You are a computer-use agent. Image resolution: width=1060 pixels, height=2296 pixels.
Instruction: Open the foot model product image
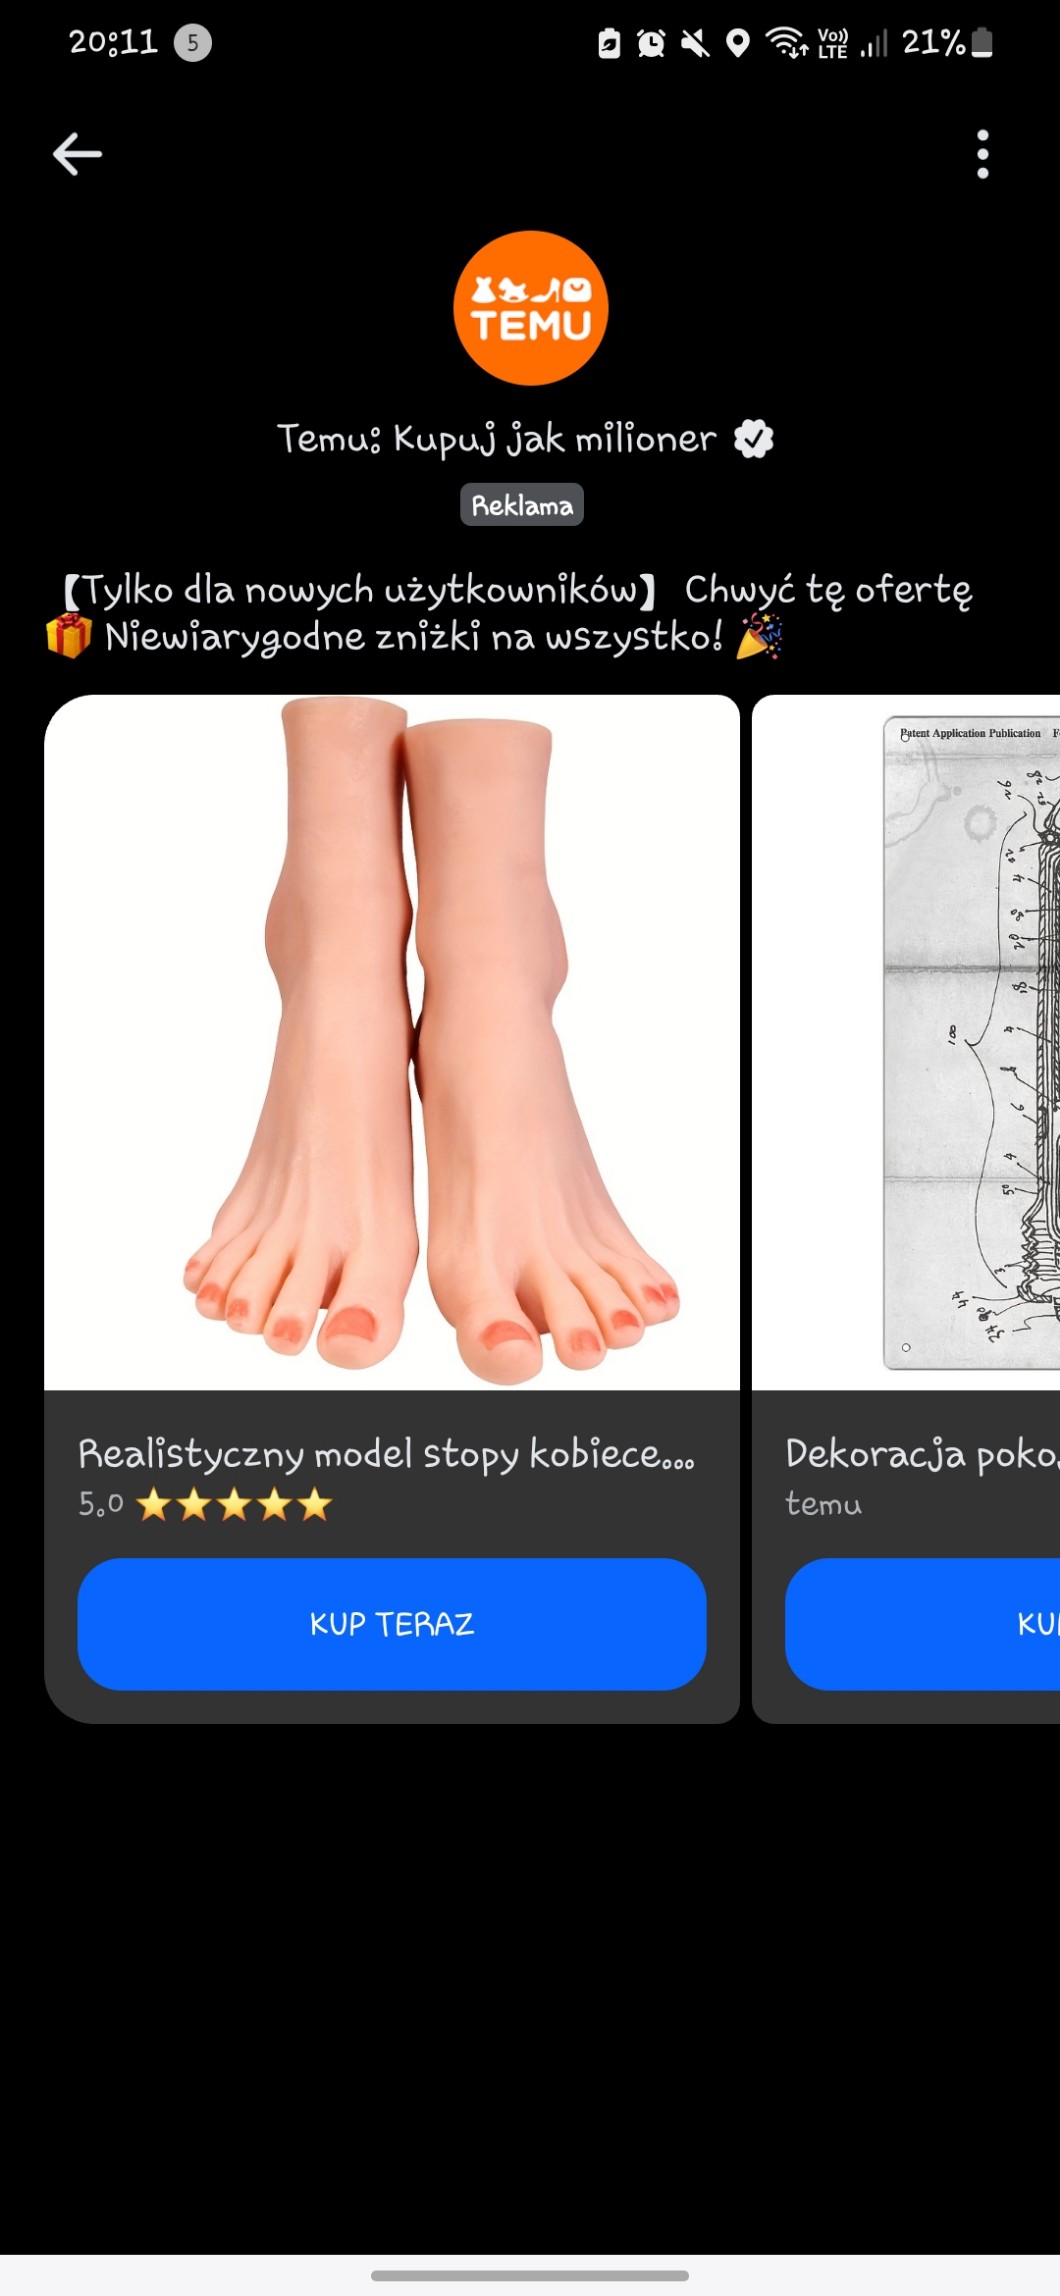click(x=392, y=1042)
